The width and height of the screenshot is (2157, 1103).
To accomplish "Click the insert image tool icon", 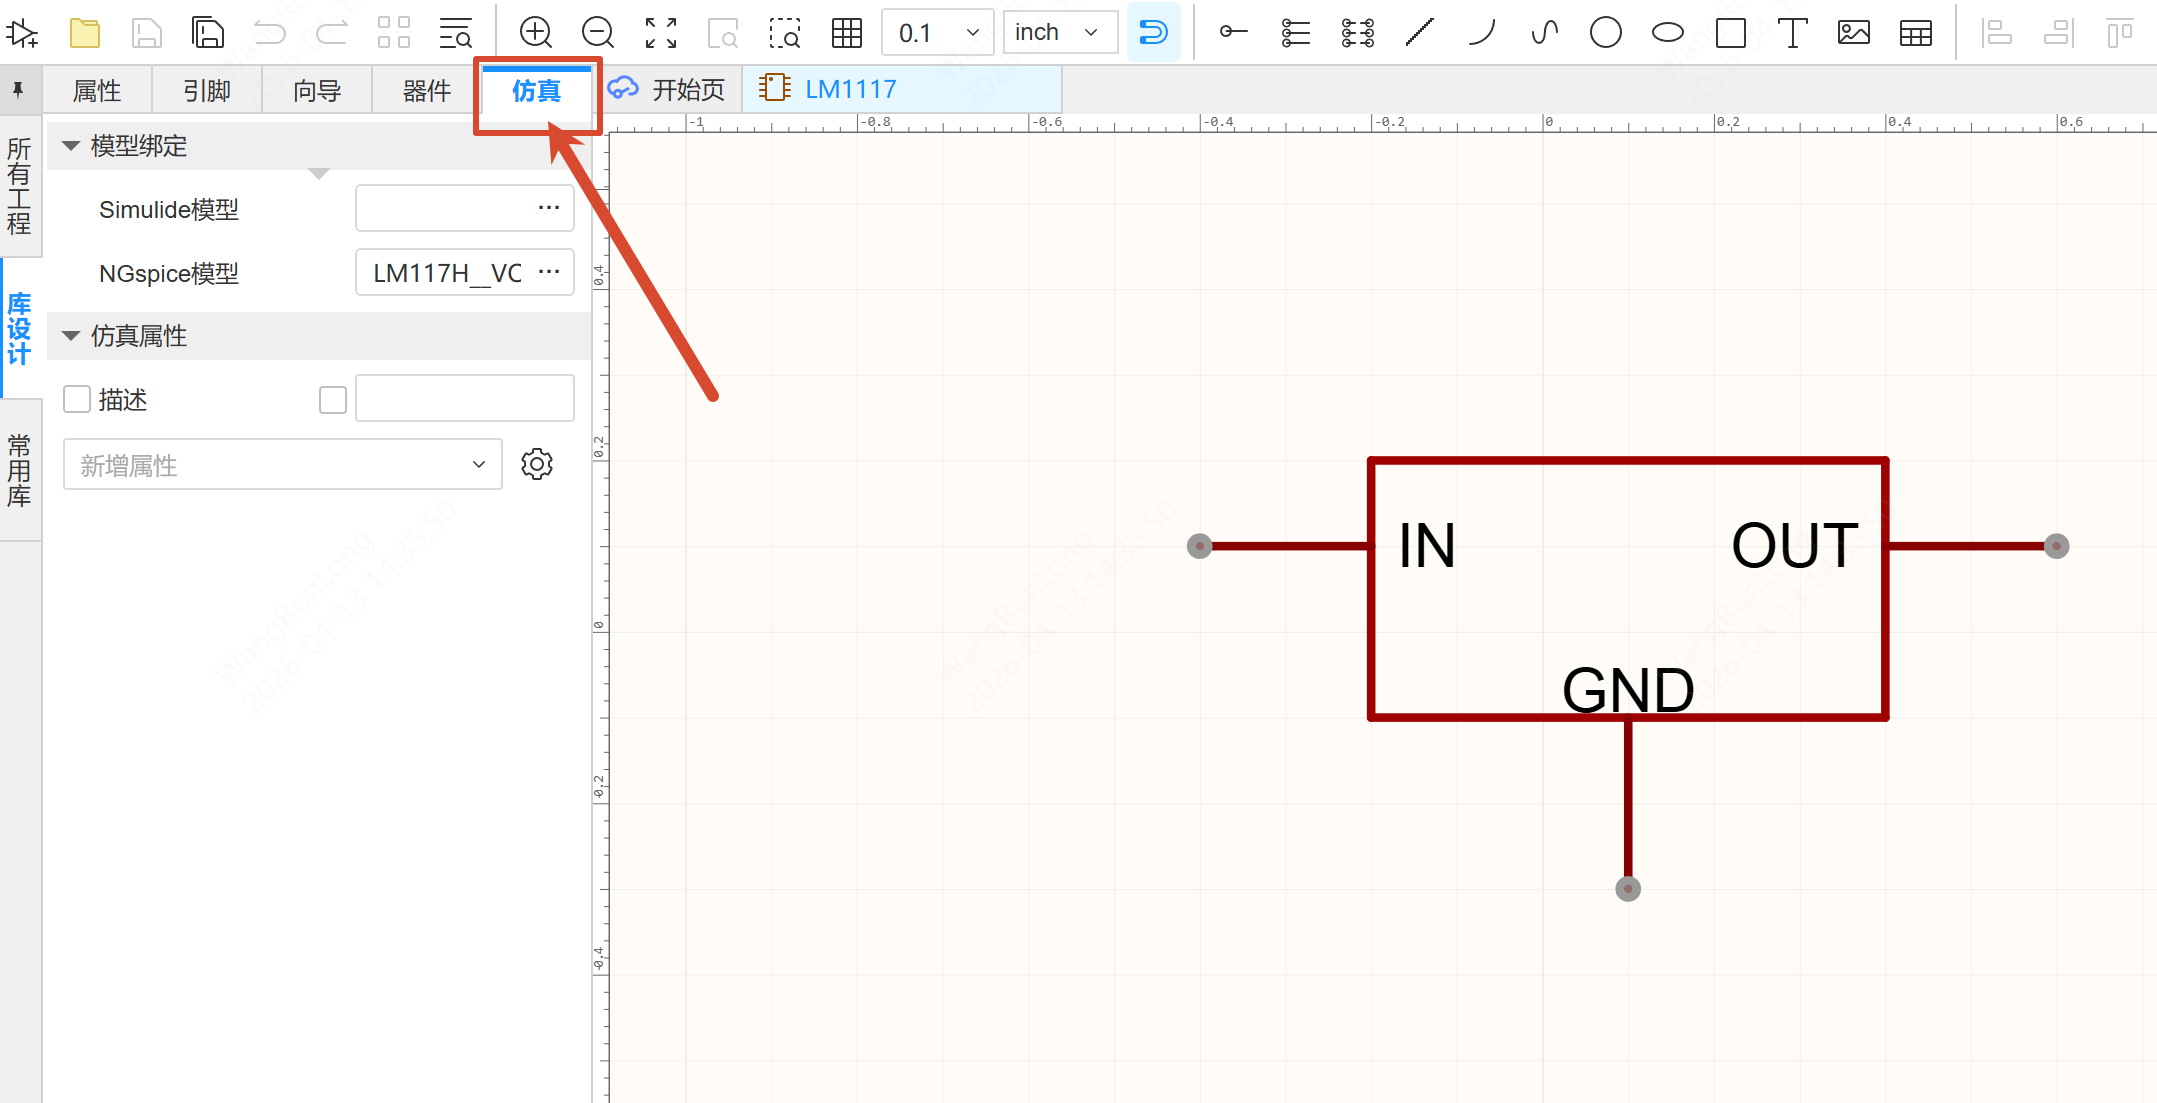I will (x=1853, y=33).
